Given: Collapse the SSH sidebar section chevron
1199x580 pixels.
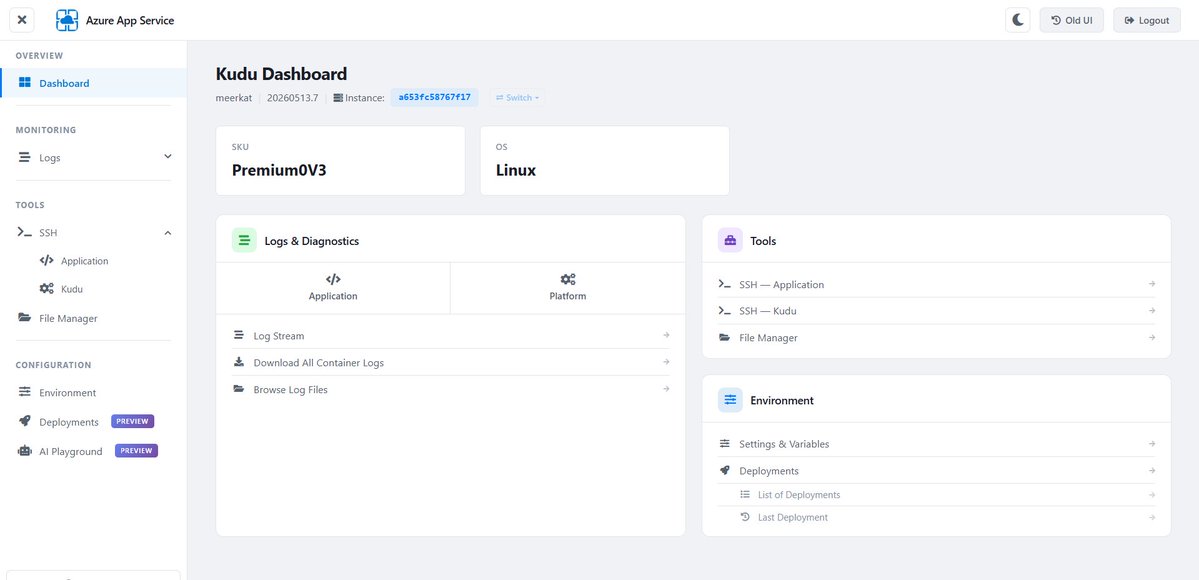Looking at the screenshot, I should (167, 233).
